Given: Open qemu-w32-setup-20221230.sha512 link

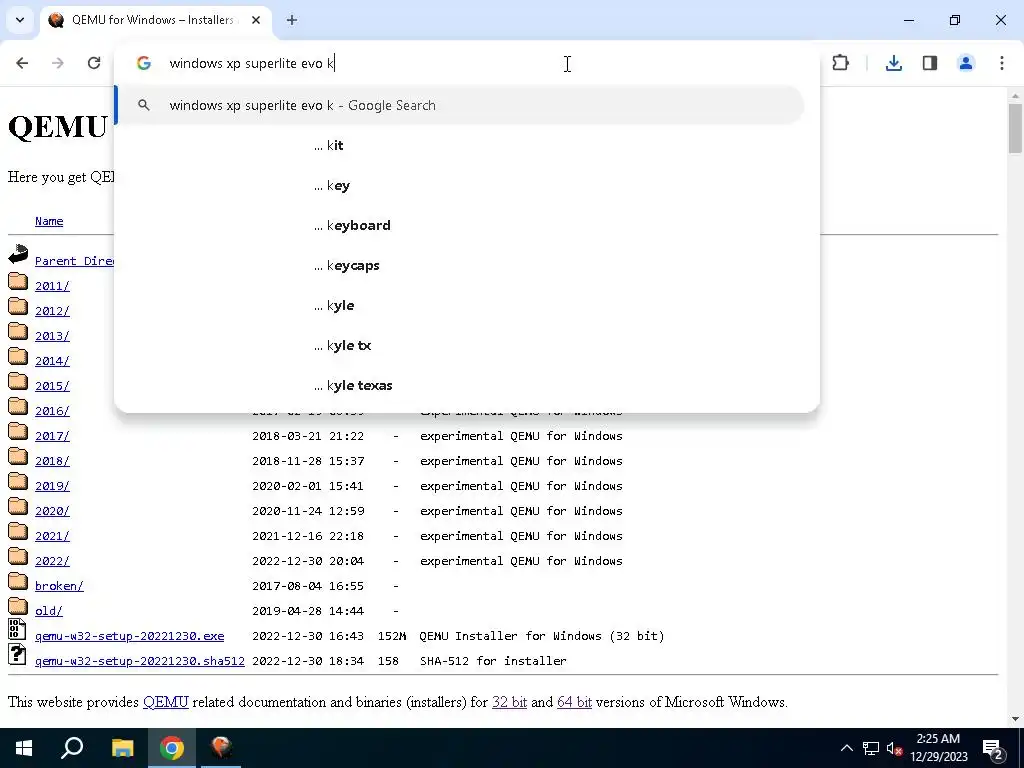Looking at the screenshot, I should click(x=140, y=661).
